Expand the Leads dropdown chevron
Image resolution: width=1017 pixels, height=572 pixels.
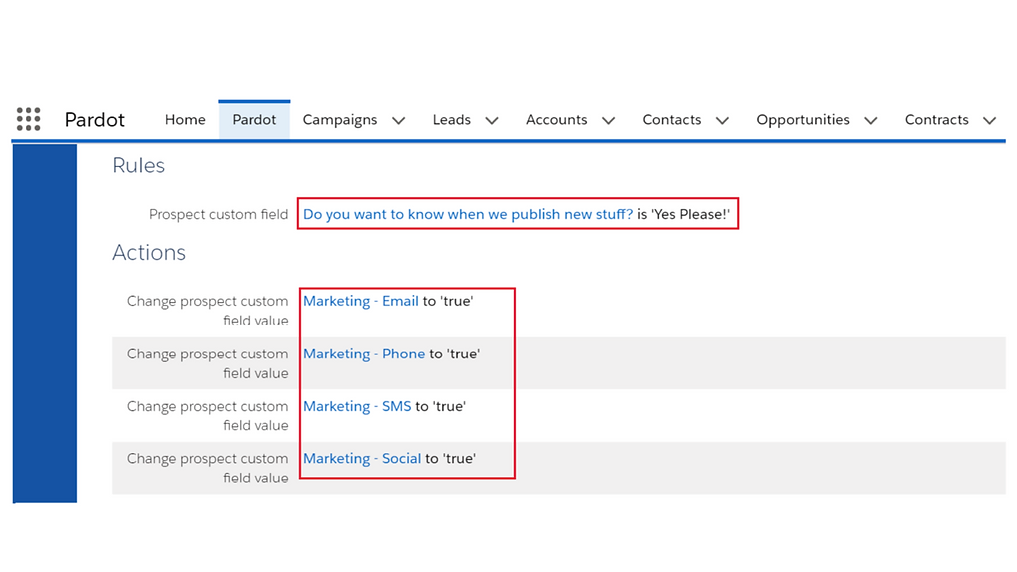coord(492,121)
